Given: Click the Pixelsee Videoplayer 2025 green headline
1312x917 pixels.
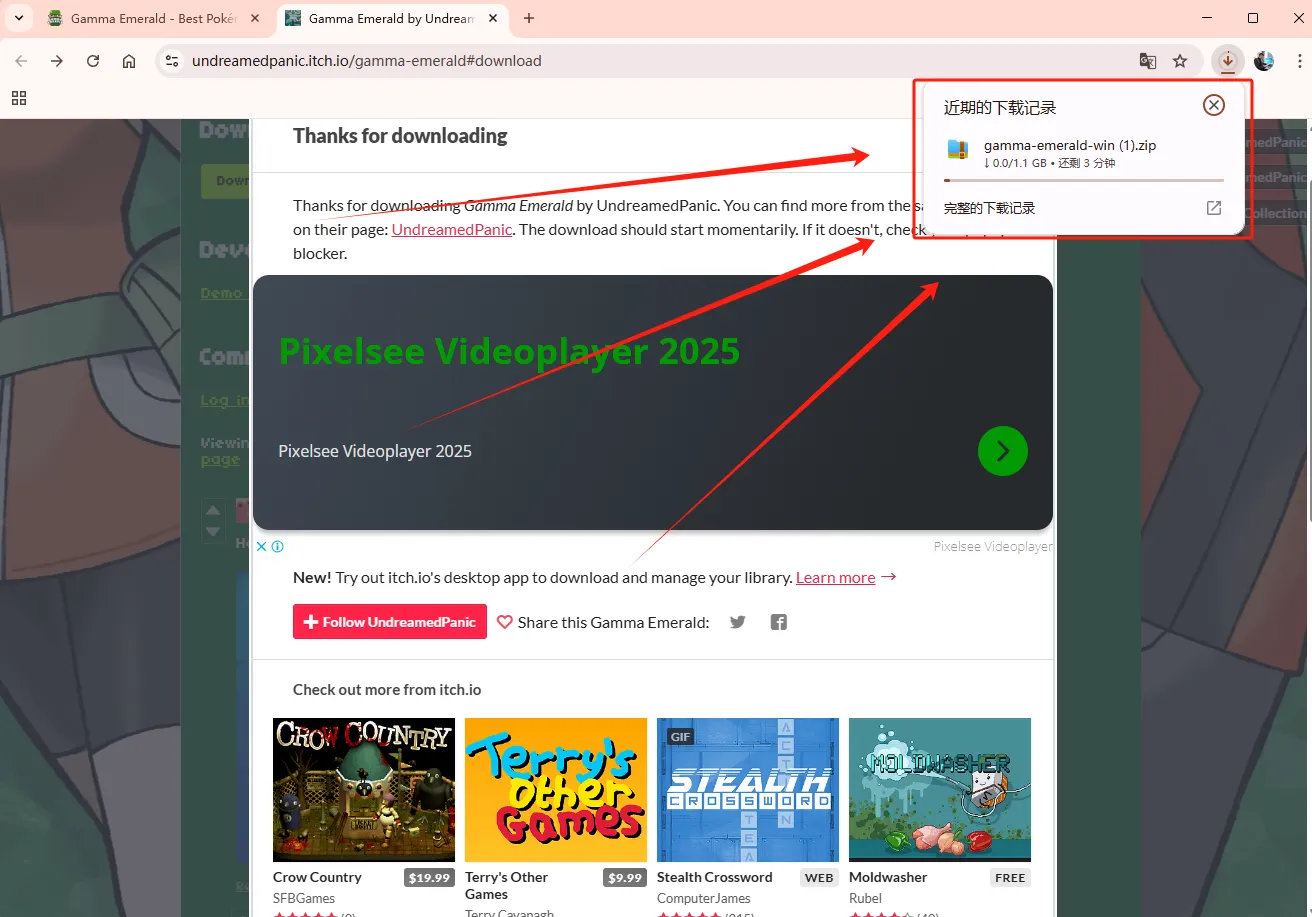Looking at the screenshot, I should point(509,351).
